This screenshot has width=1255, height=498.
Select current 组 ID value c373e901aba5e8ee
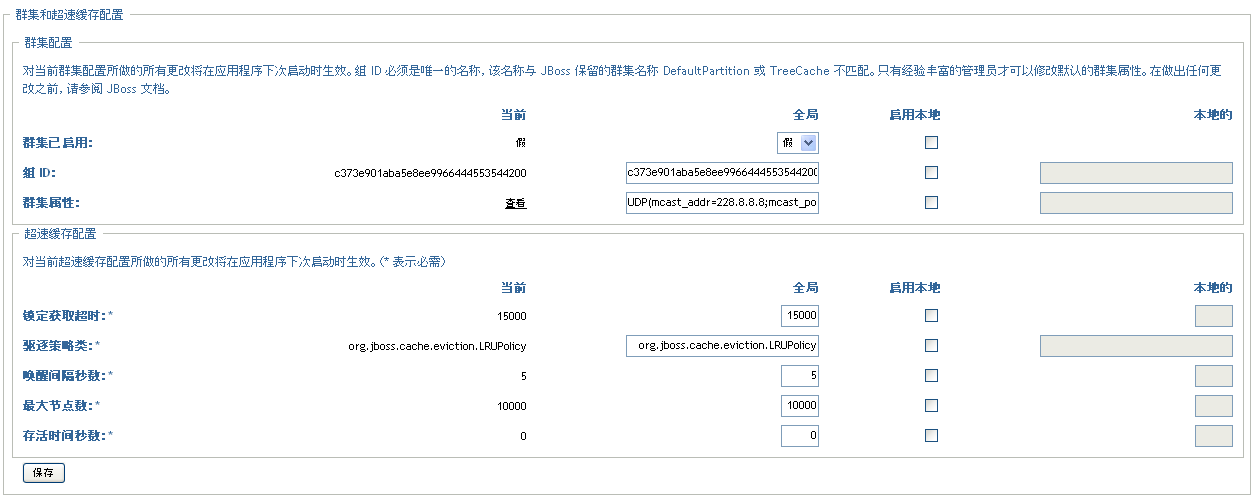coord(430,173)
